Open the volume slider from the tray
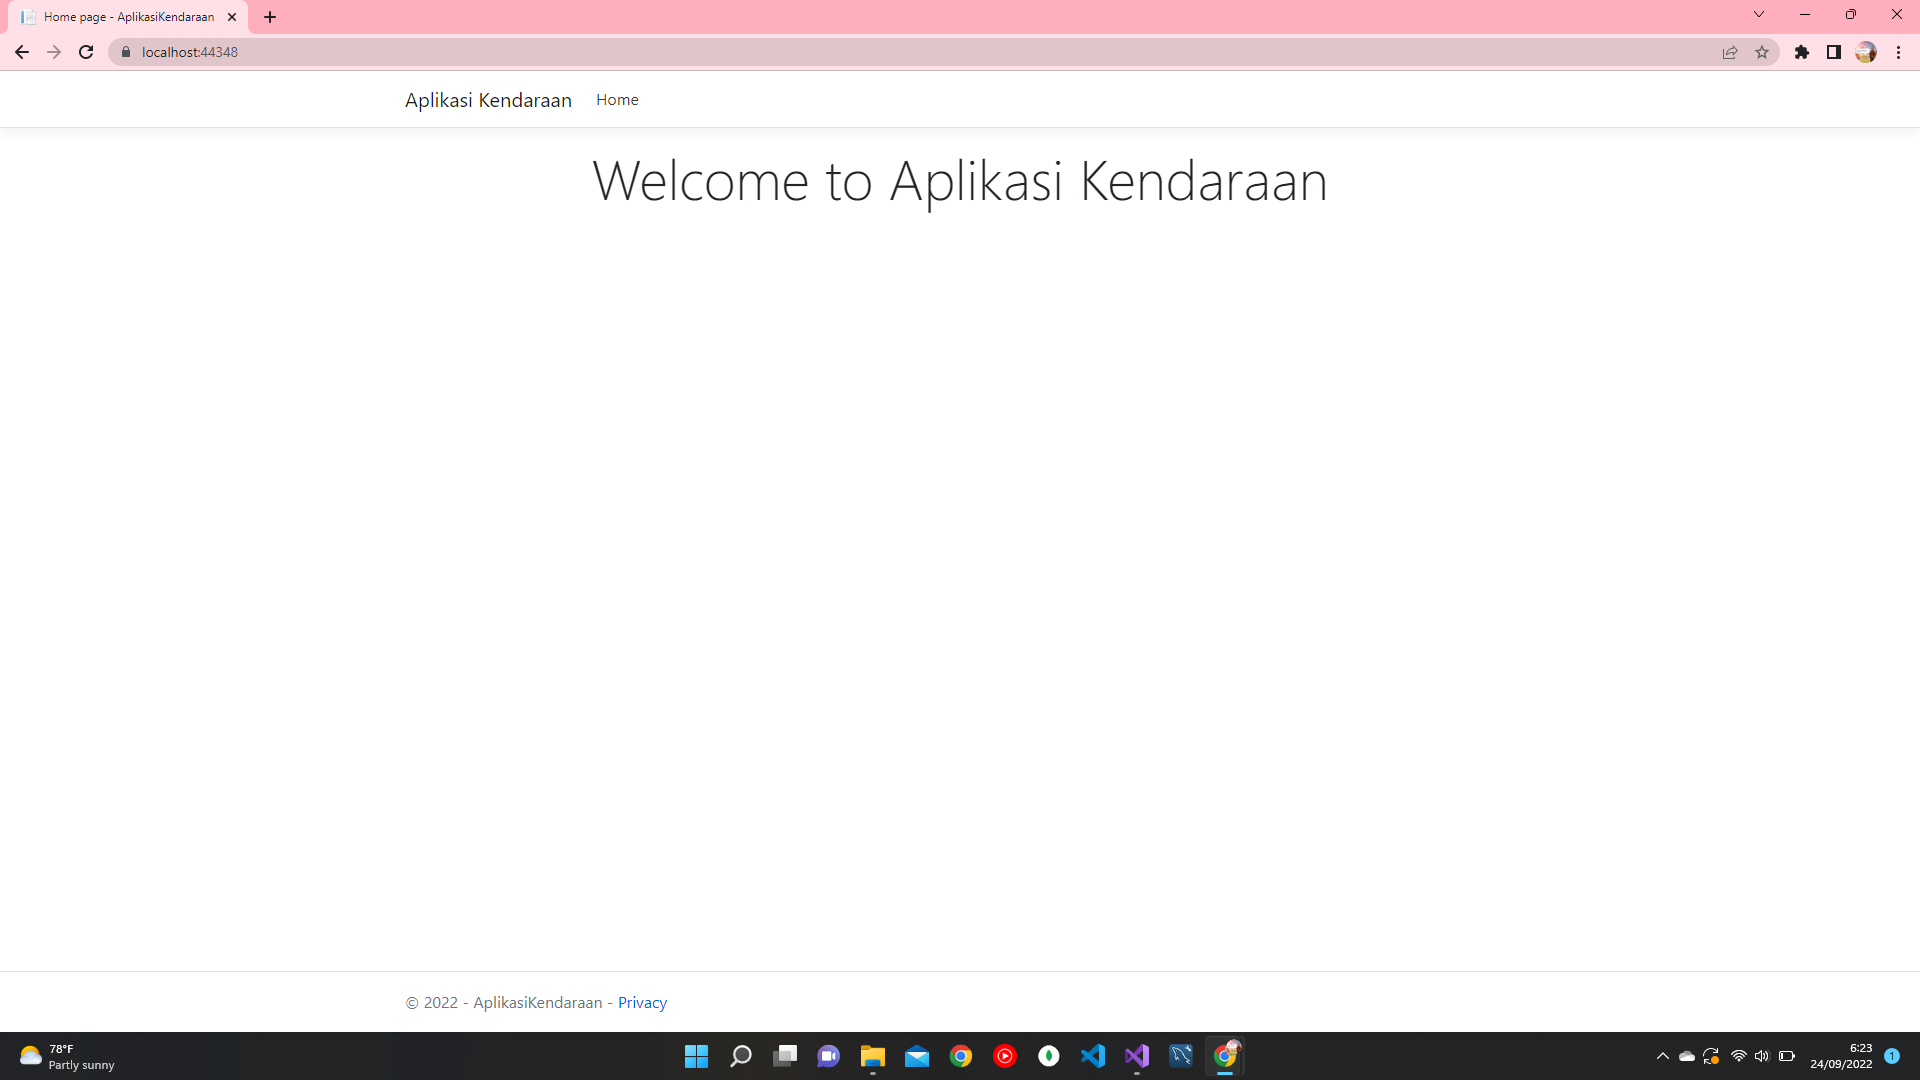Image resolution: width=1920 pixels, height=1080 pixels. (1762, 1056)
